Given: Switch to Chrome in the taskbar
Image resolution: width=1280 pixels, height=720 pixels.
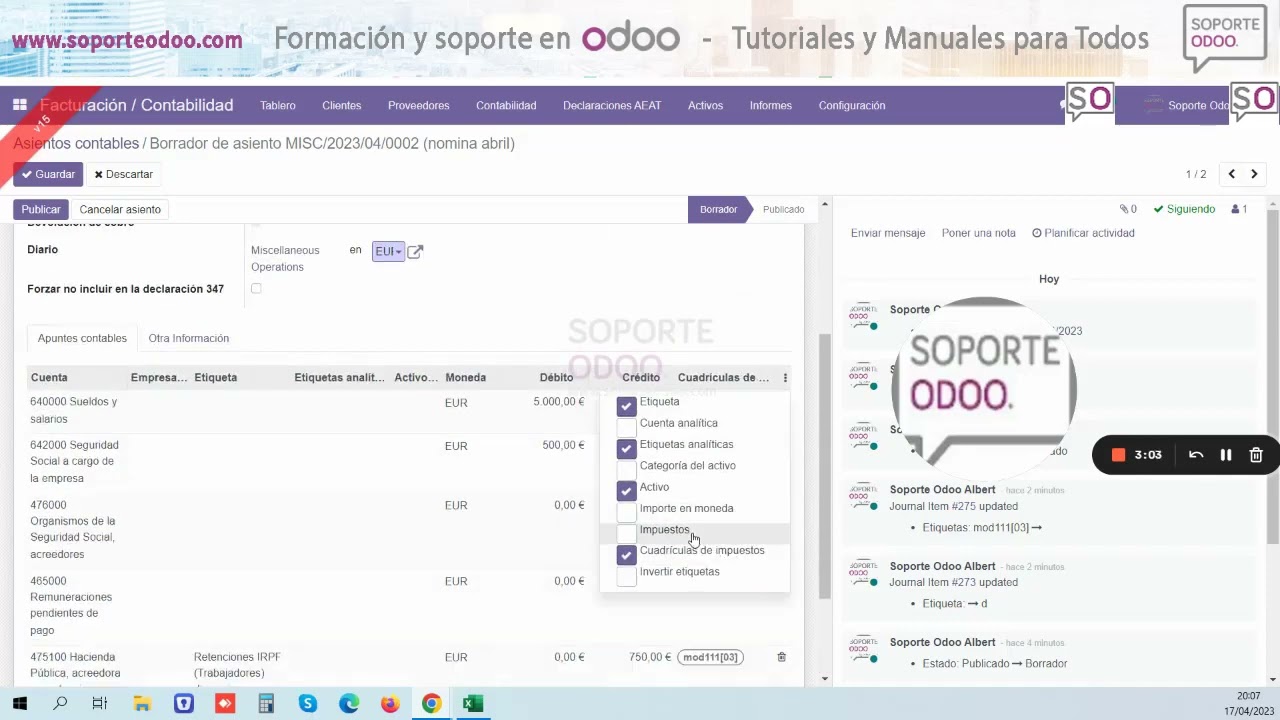Looking at the screenshot, I should click(431, 704).
